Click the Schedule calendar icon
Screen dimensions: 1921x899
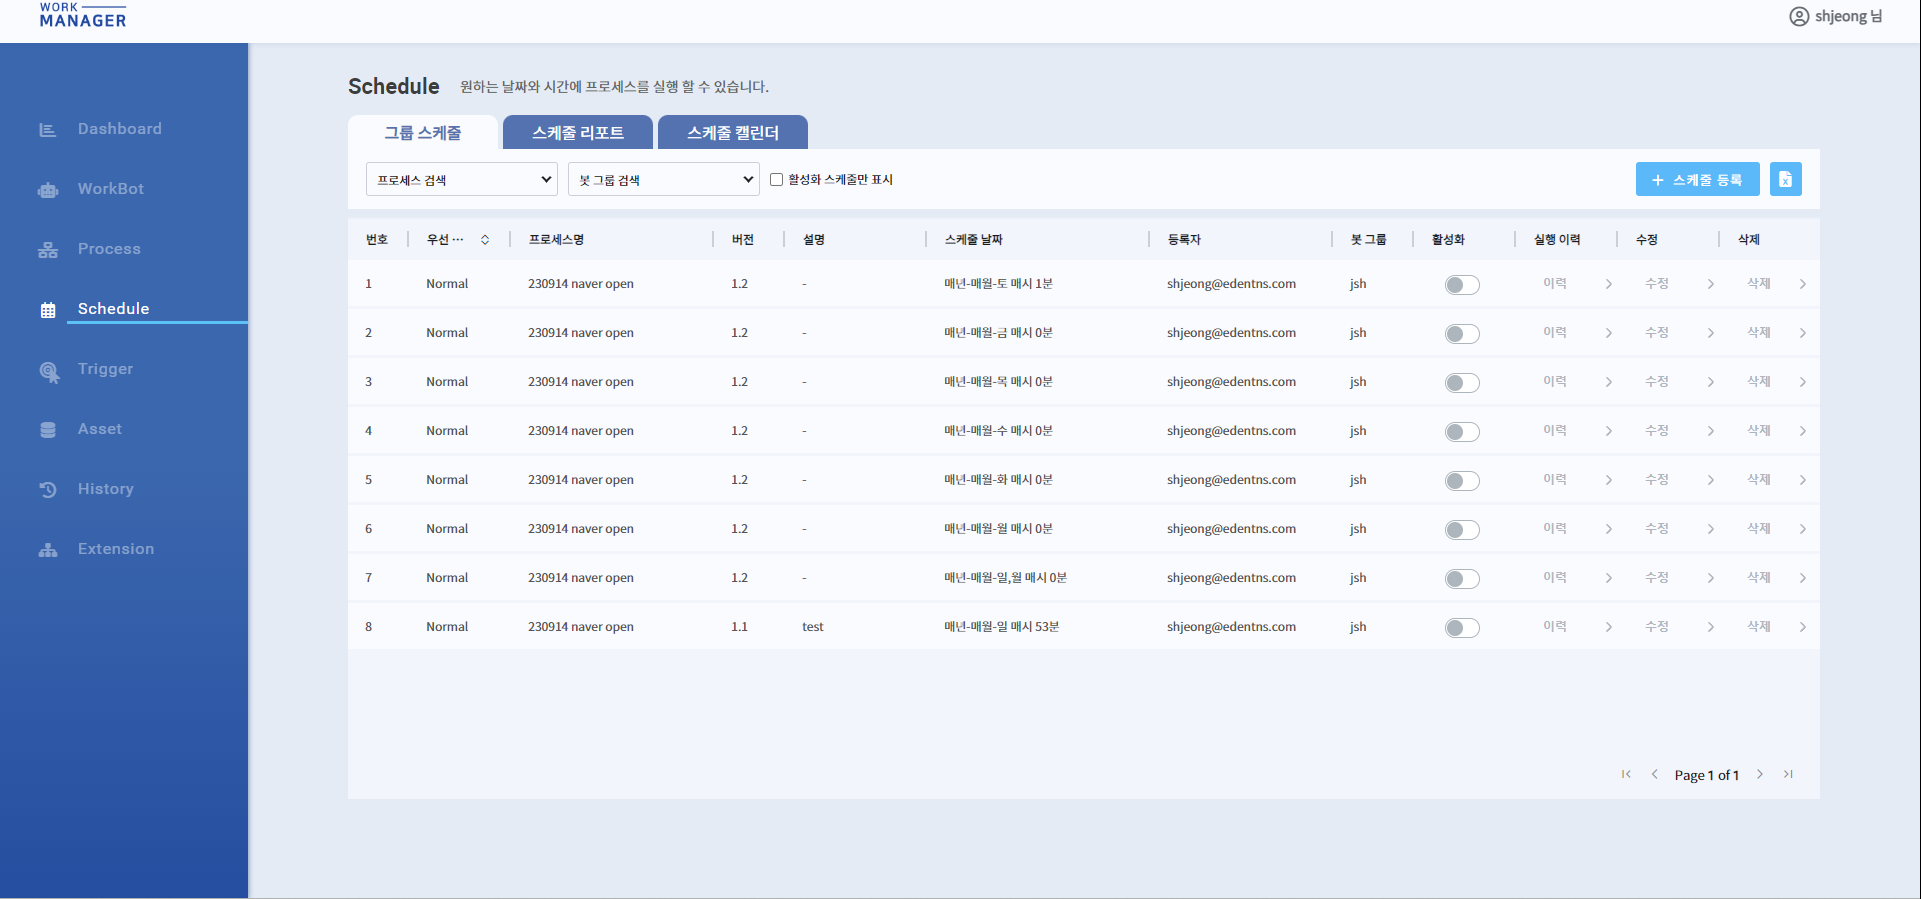pos(47,310)
